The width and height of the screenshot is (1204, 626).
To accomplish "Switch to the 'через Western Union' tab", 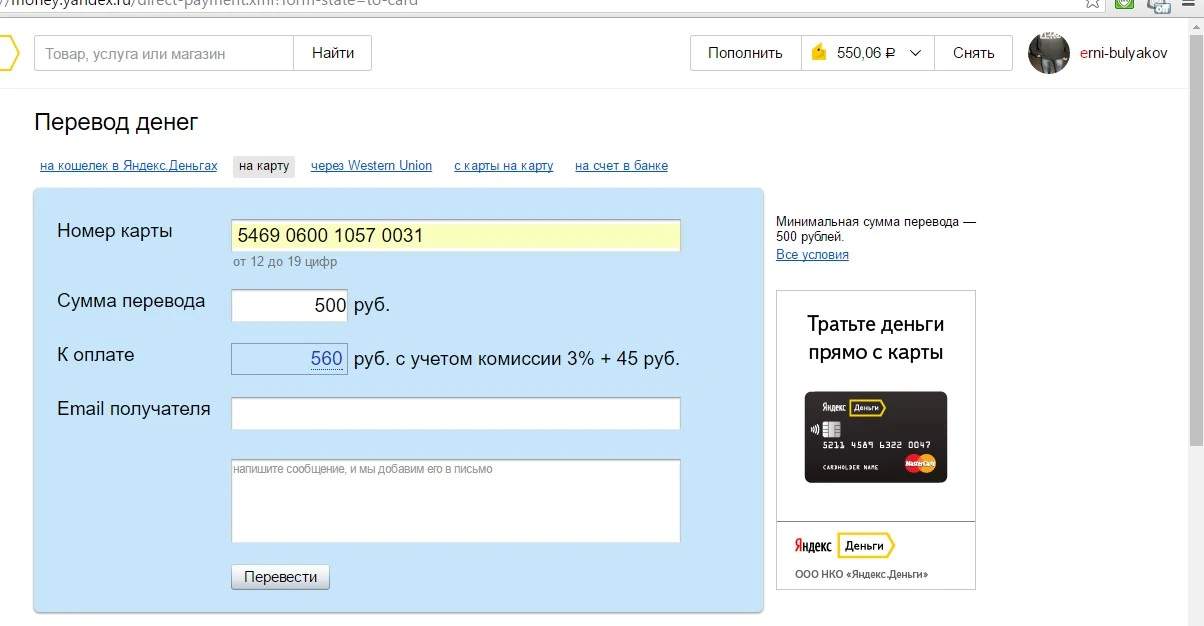I will click(371, 166).
